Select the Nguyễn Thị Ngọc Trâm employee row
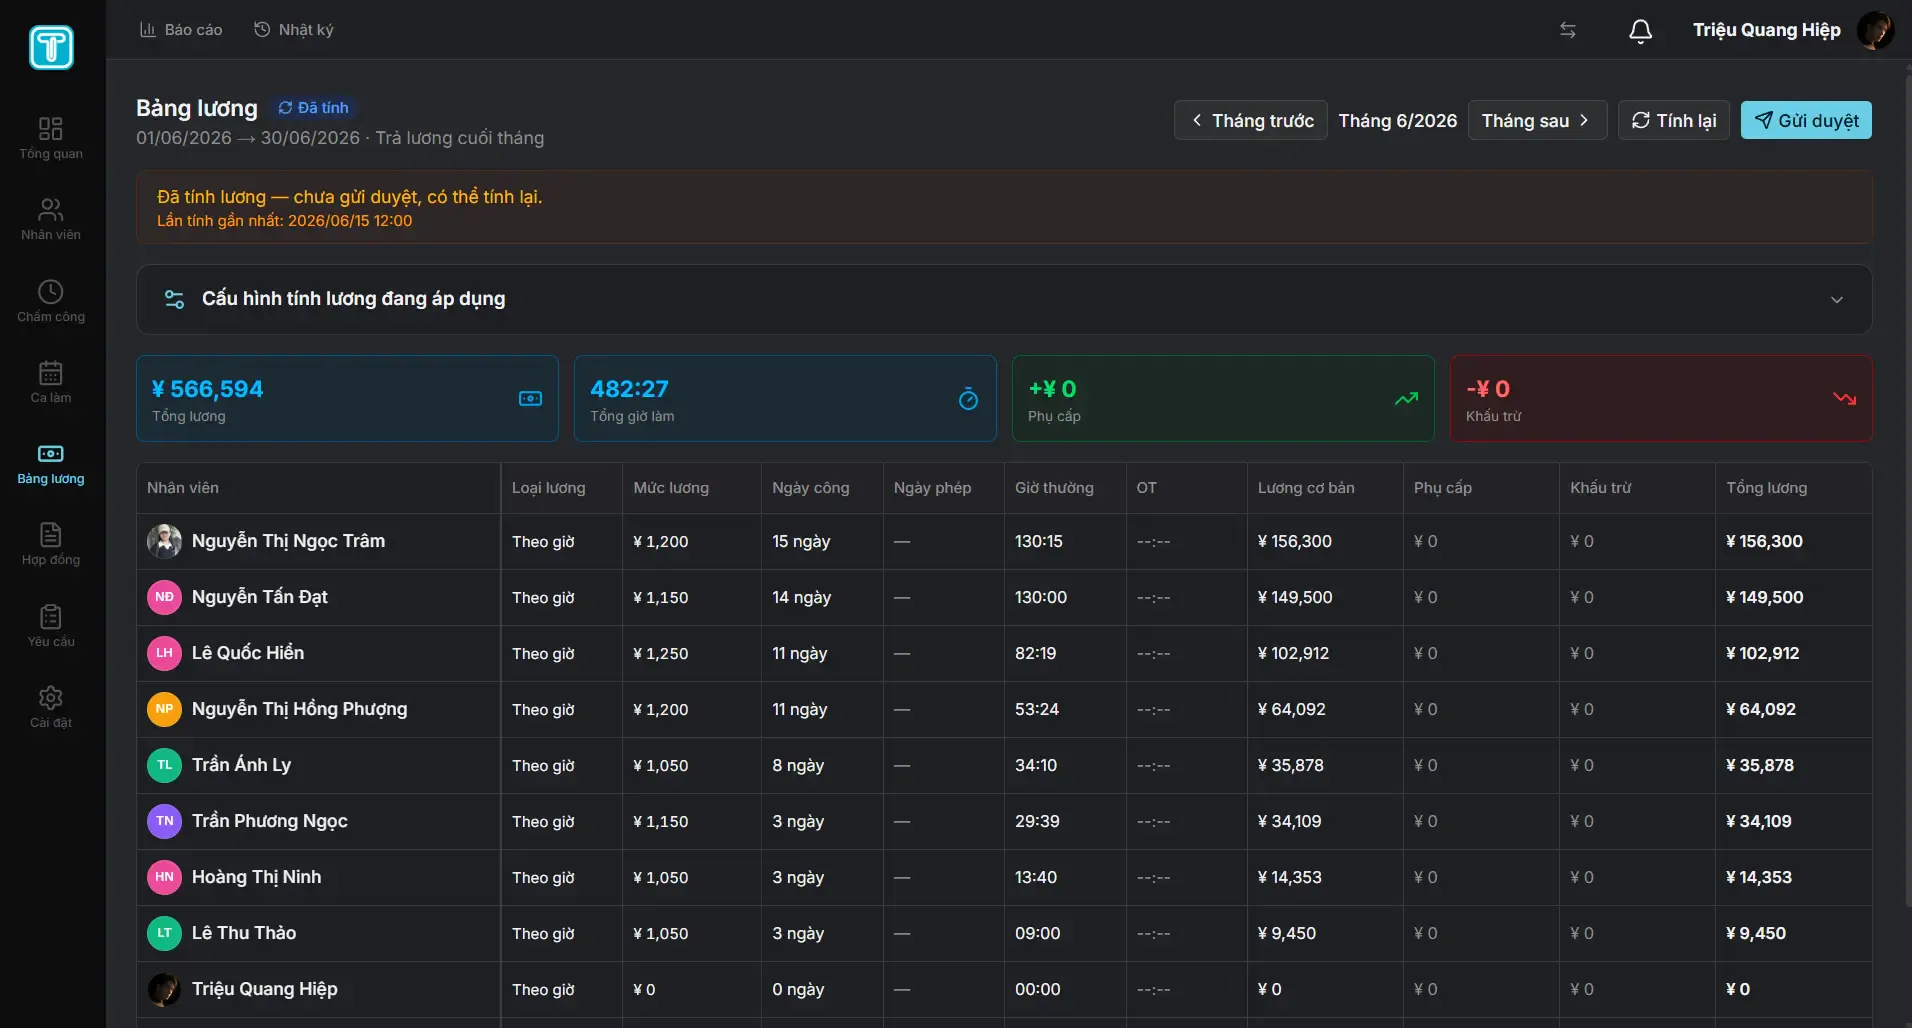 click(1004, 541)
